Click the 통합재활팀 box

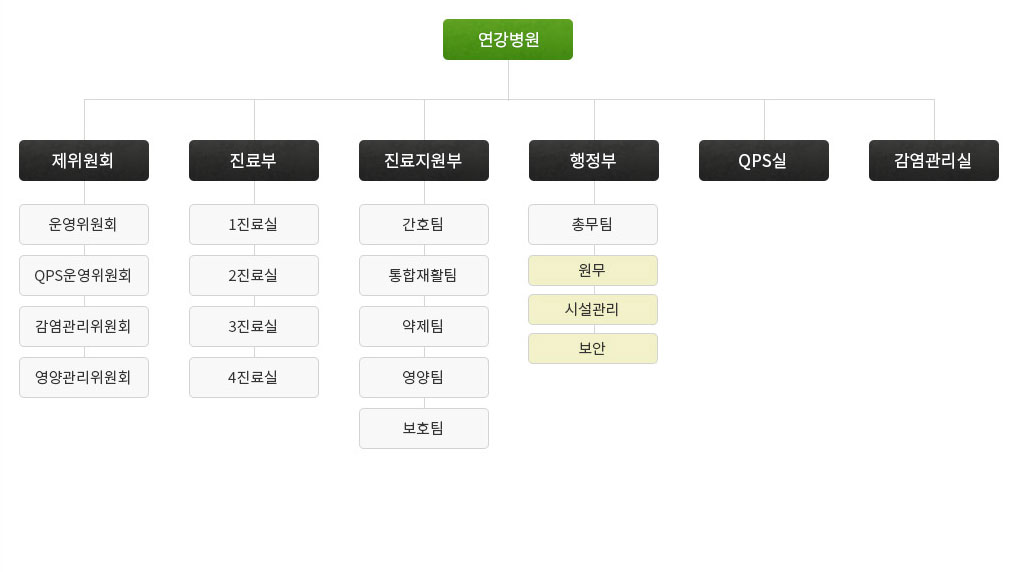(x=424, y=276)
